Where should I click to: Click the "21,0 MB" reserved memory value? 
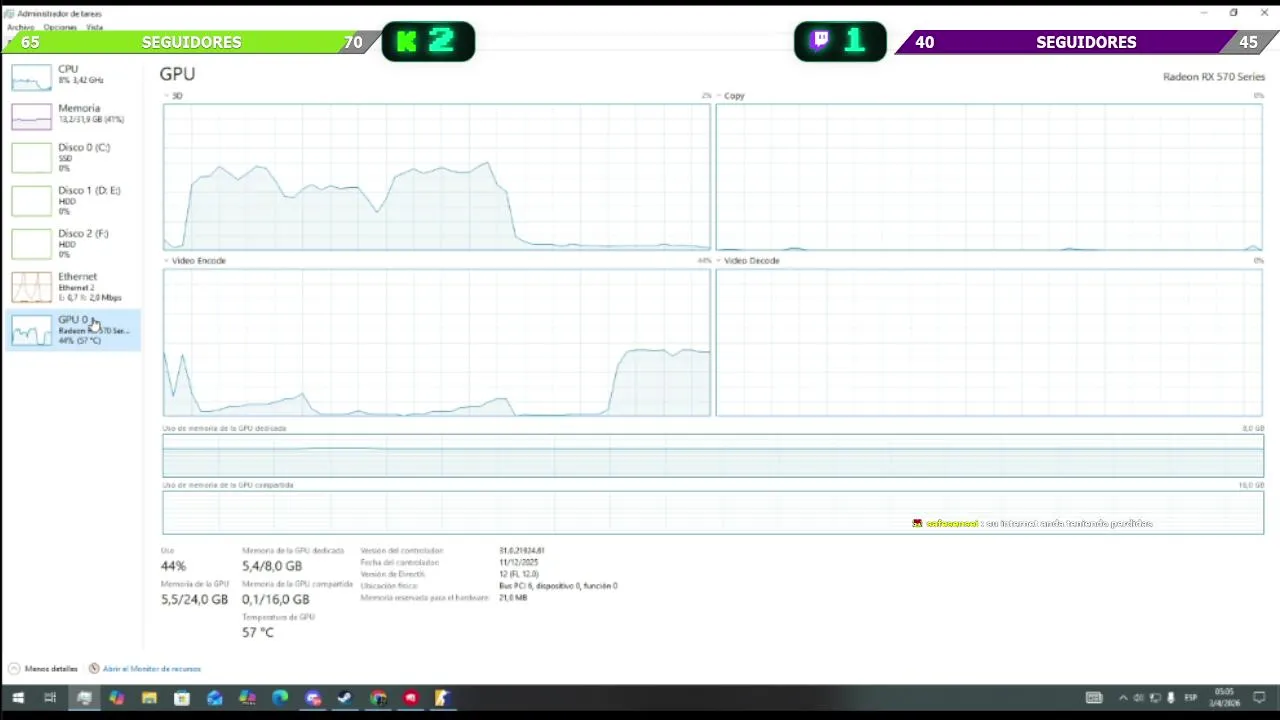513,598
